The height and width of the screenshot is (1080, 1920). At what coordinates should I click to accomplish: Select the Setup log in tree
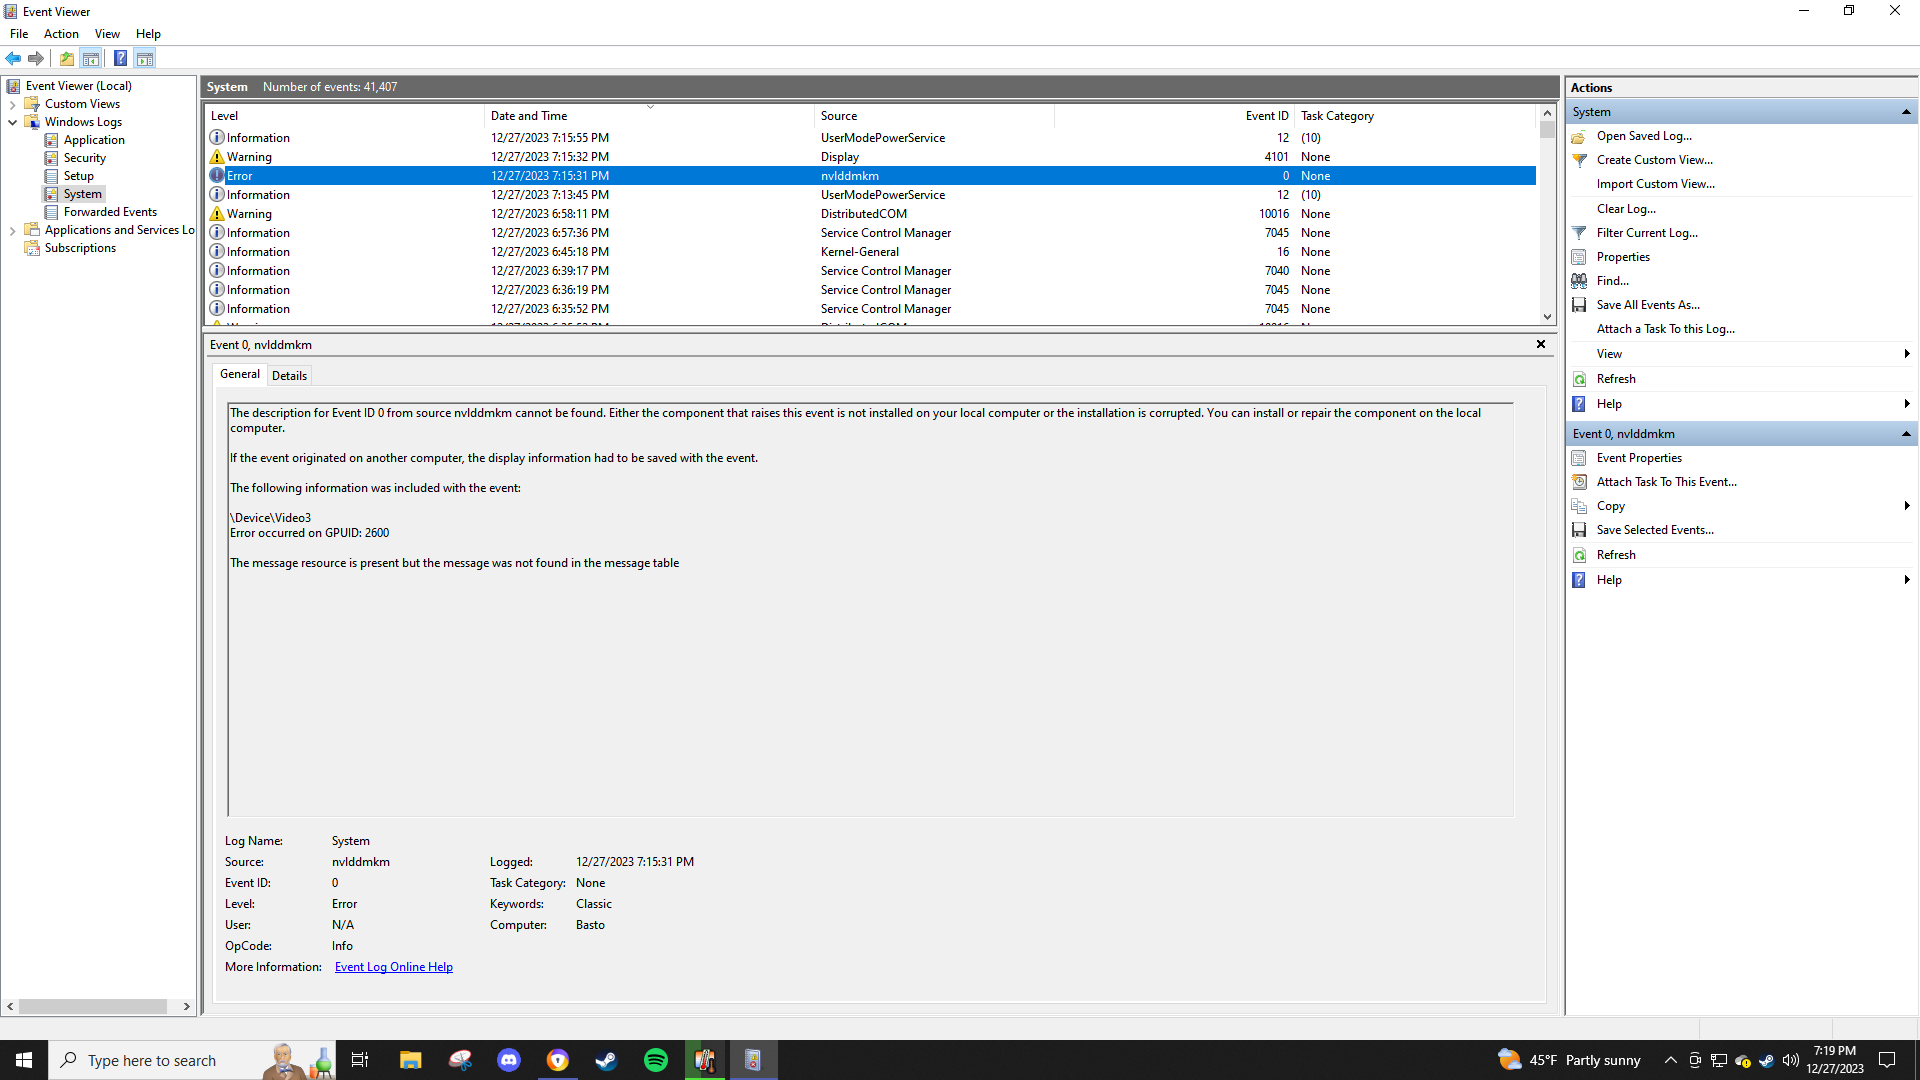(x=78, y=176)
